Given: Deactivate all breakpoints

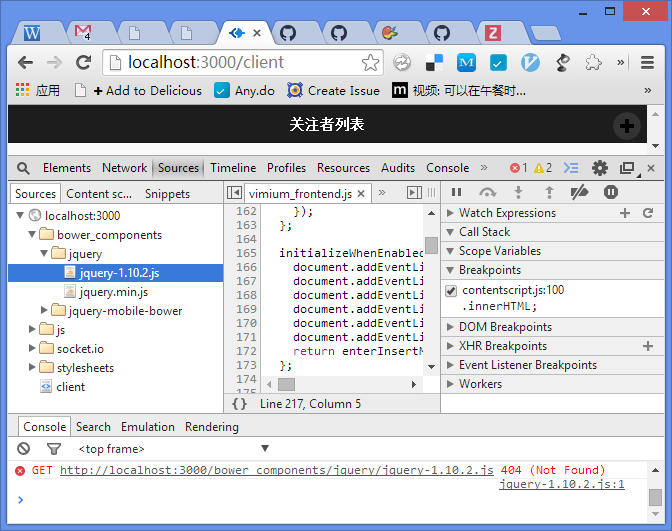Looking at the screenshot, I should pos(579,192).
